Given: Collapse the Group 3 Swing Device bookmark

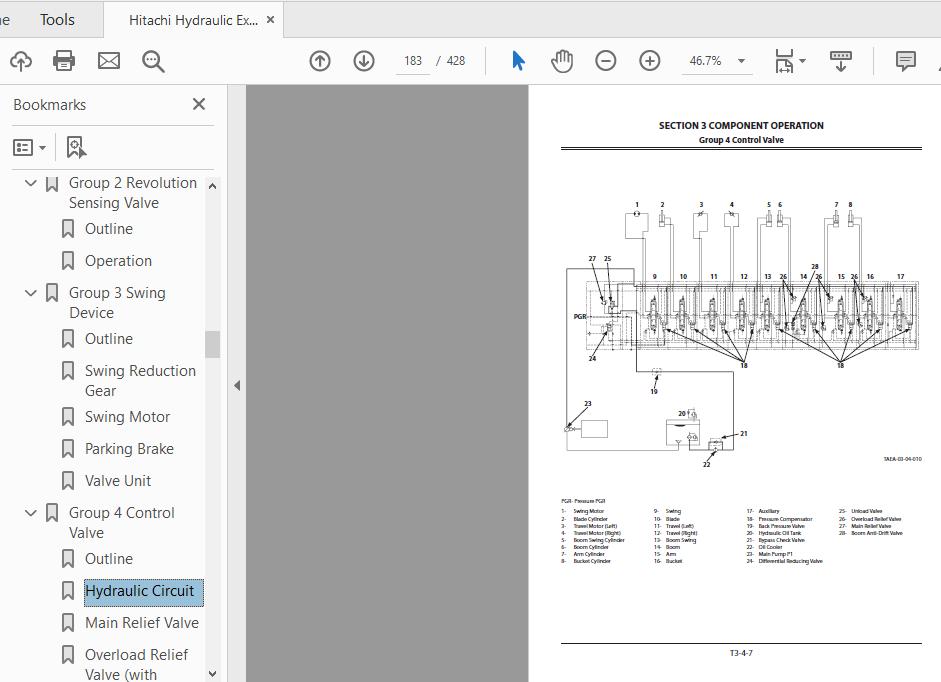Looking at the screenshot, I should click(x=30, y=292).
